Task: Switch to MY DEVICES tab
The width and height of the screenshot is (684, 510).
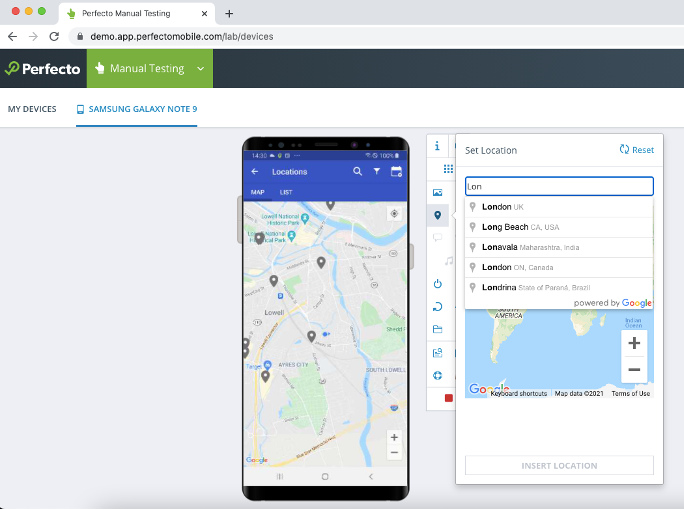Action: (x=32, y=109)
